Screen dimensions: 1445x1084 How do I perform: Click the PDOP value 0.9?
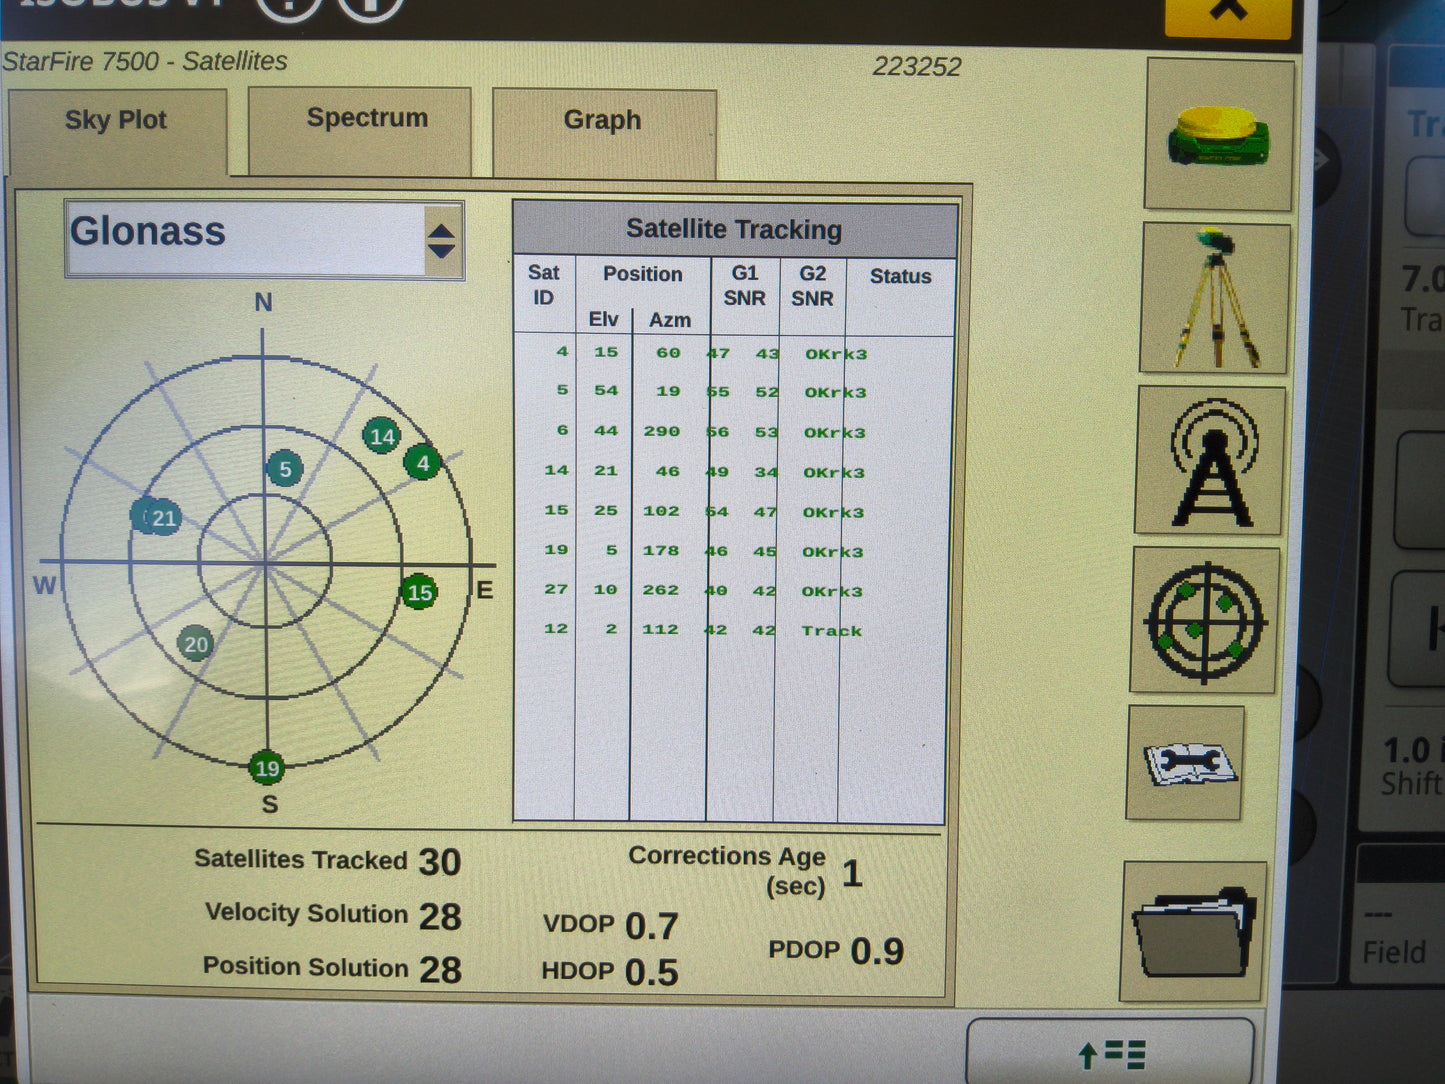click(x=877, y=951)
